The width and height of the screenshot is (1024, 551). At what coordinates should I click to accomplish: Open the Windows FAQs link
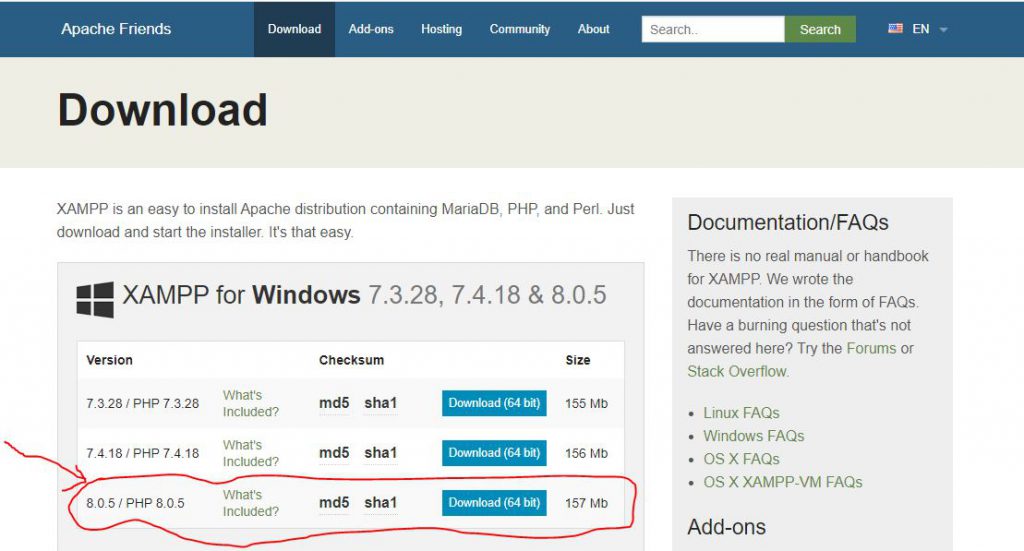pos(753,436)
